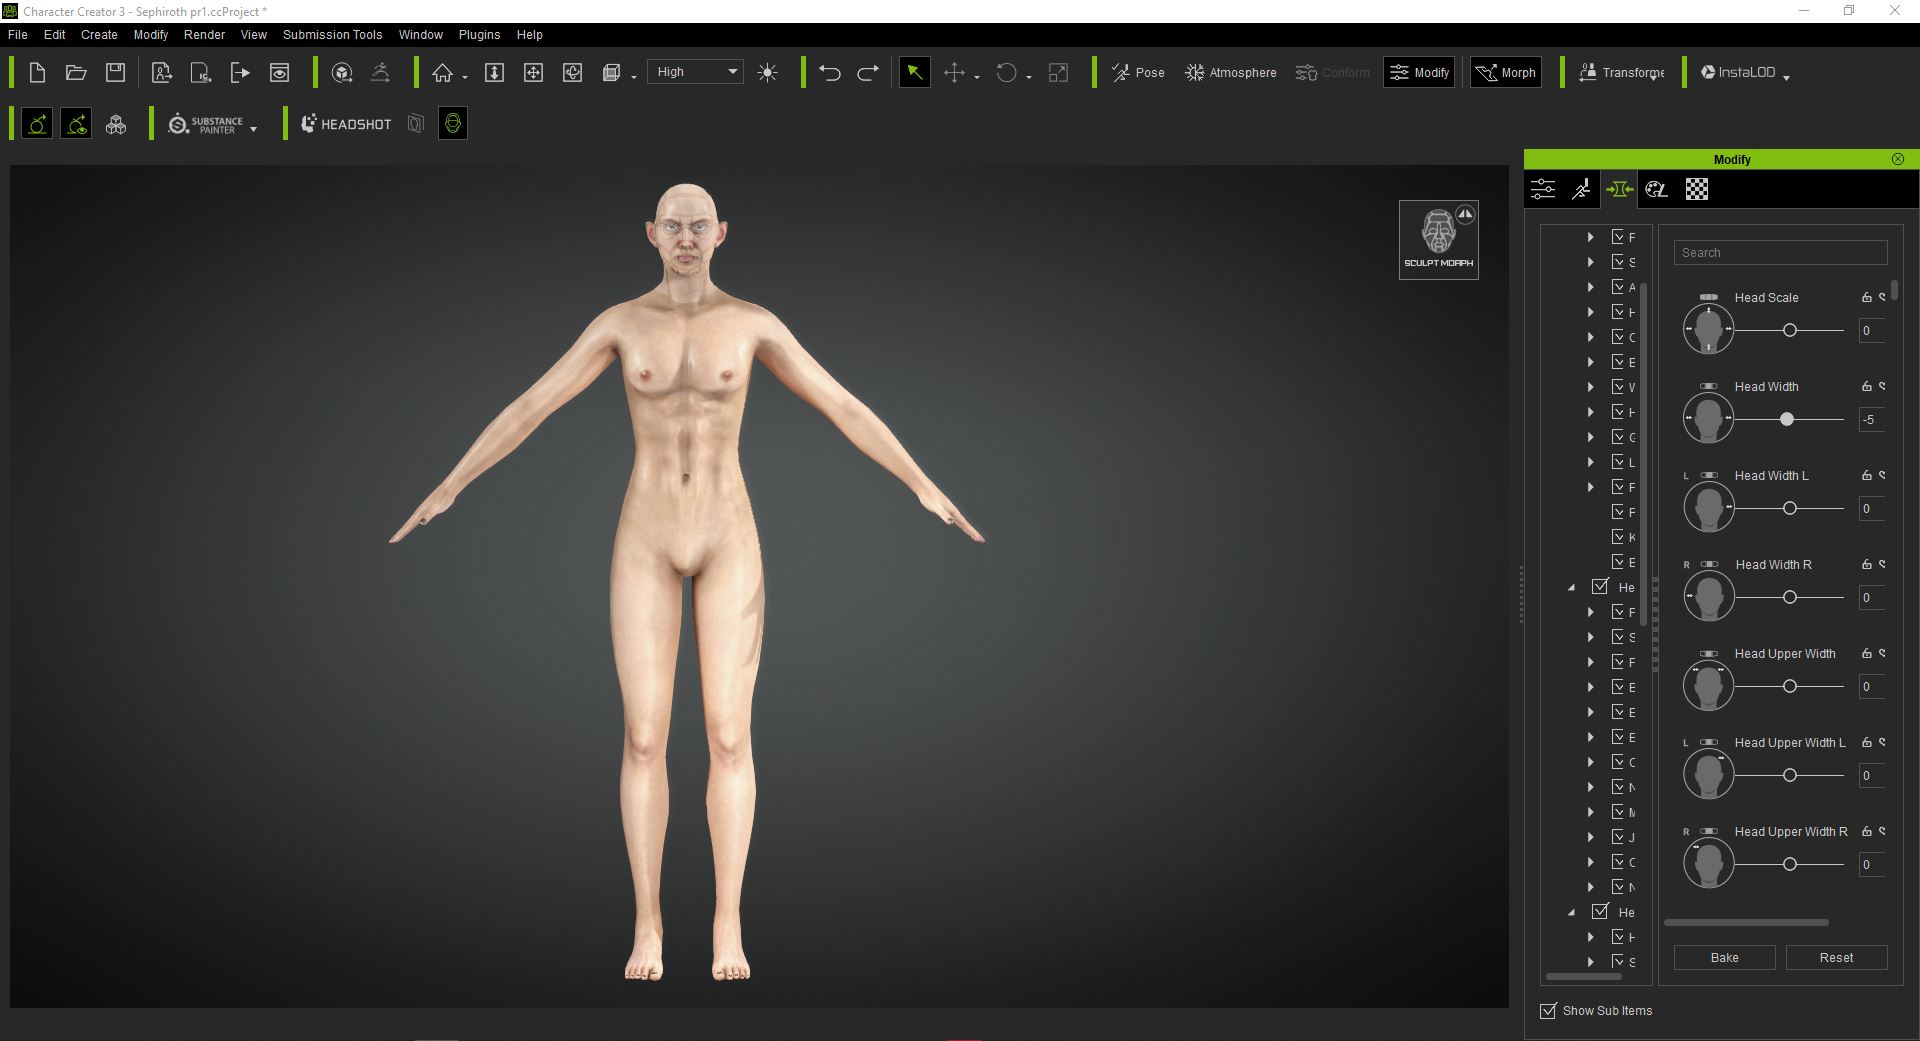
Task: Open the sliders attribute tab in Modify
Action: (1543, 189)
